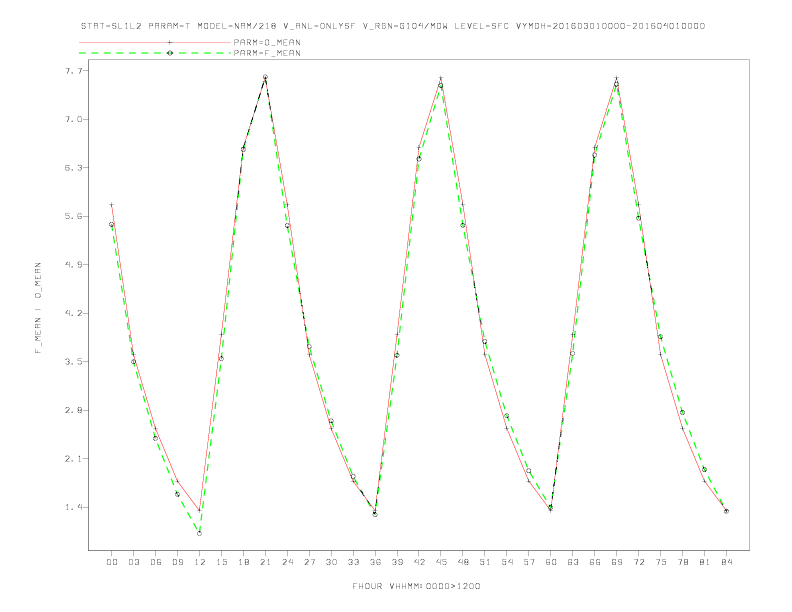Image resolution: width=792 pixels, height=612 pixels.
Task: Click the 69 forecast hour tick label
Action: pyautogui.click(x=617, y=562)
